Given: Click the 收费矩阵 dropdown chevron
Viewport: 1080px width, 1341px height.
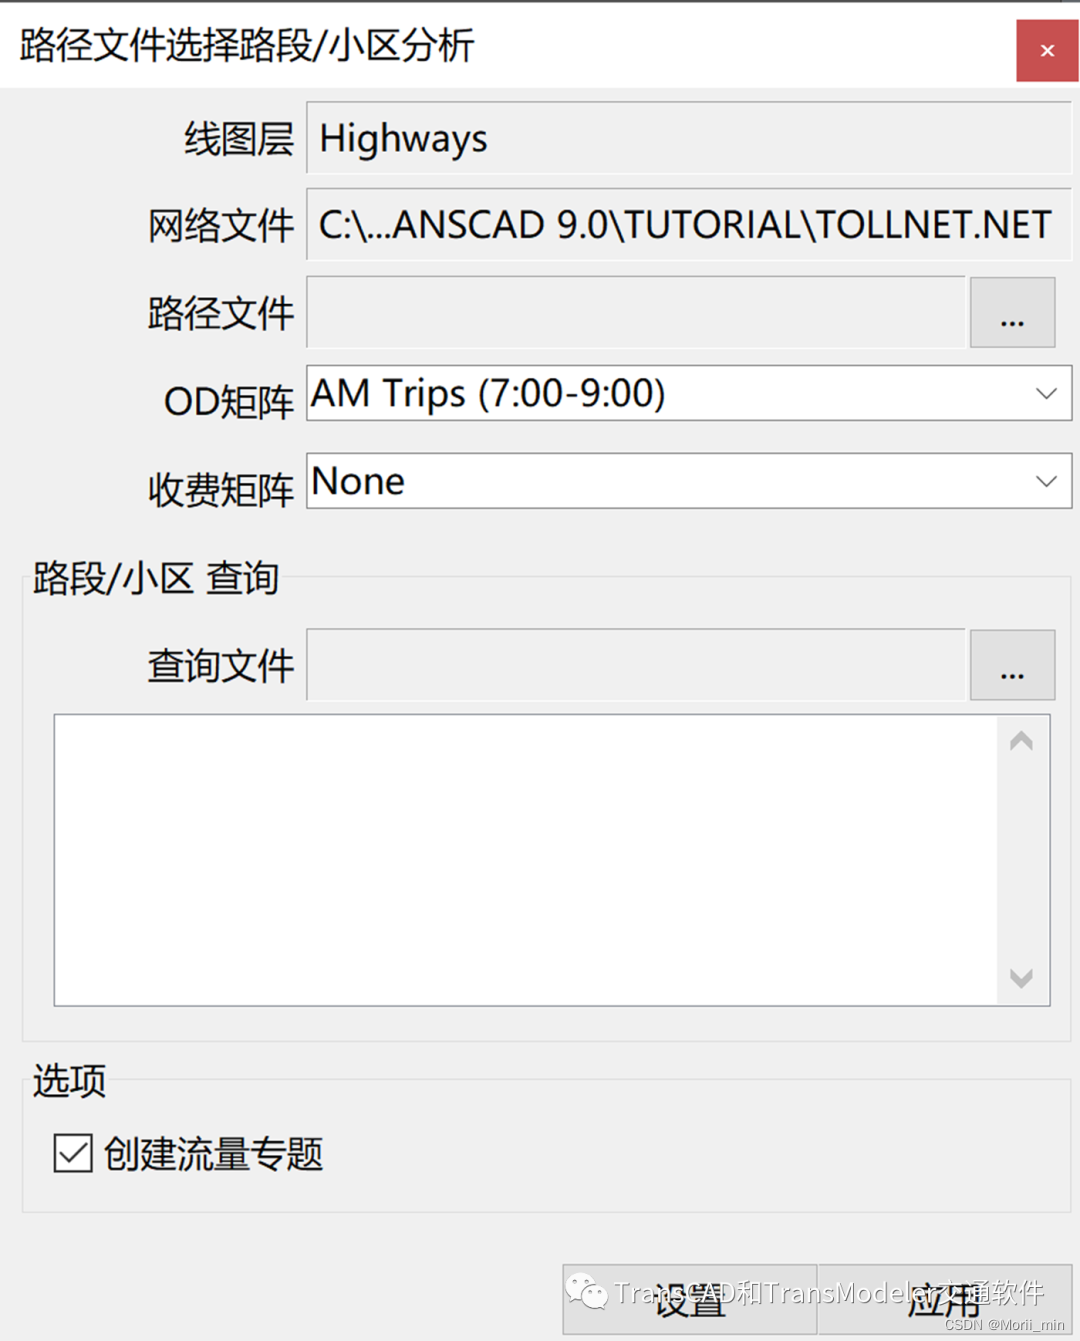Looking at the screenshot, I should pyautogui.click(x=1045, y=481).
